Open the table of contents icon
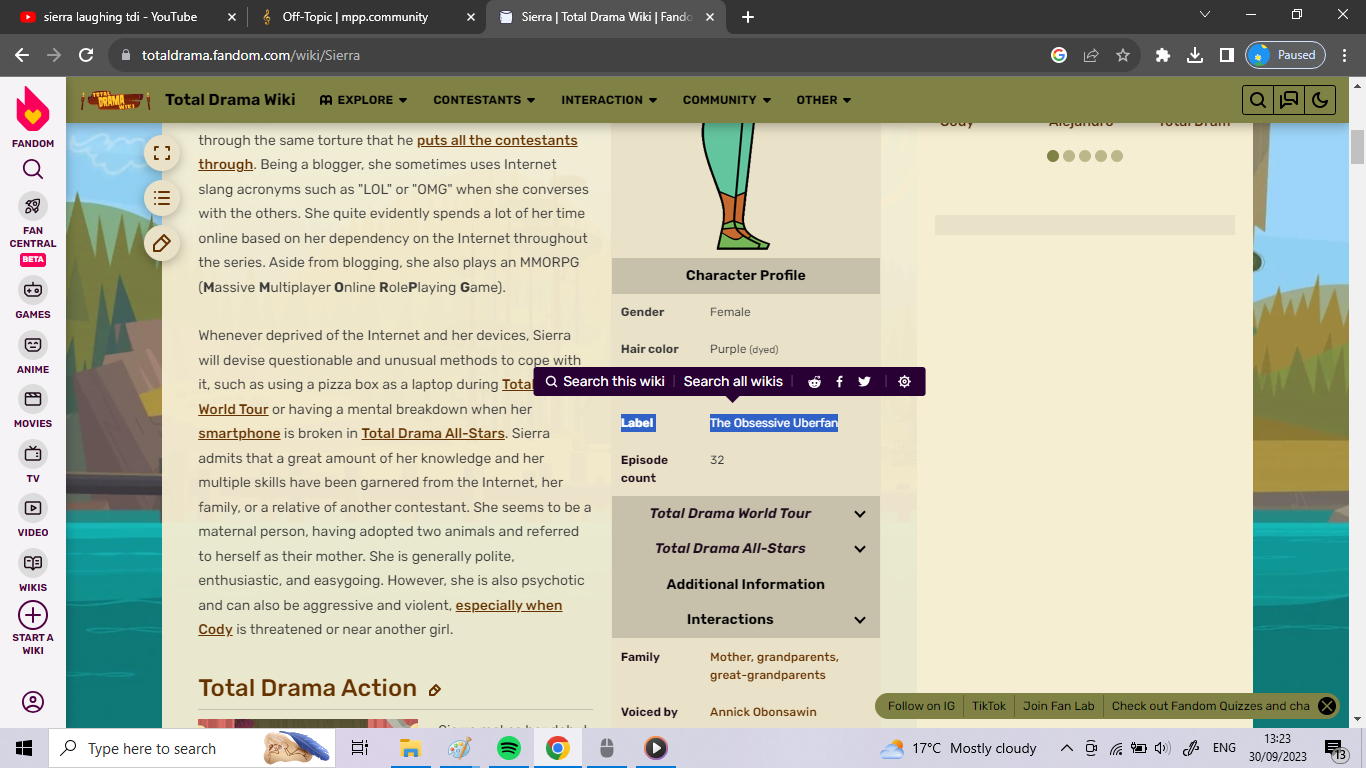This screenshot has height=768, width=1366. click(x=162, y=198)
